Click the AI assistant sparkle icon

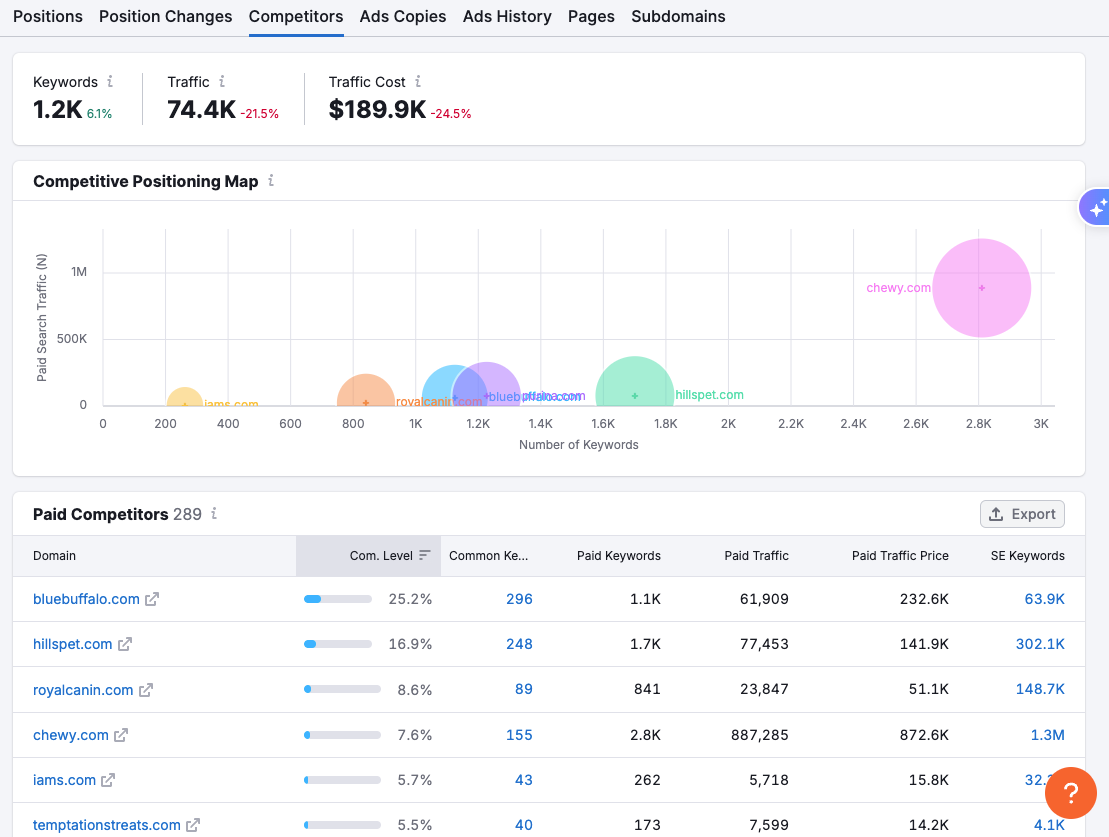coord(1097,207)
